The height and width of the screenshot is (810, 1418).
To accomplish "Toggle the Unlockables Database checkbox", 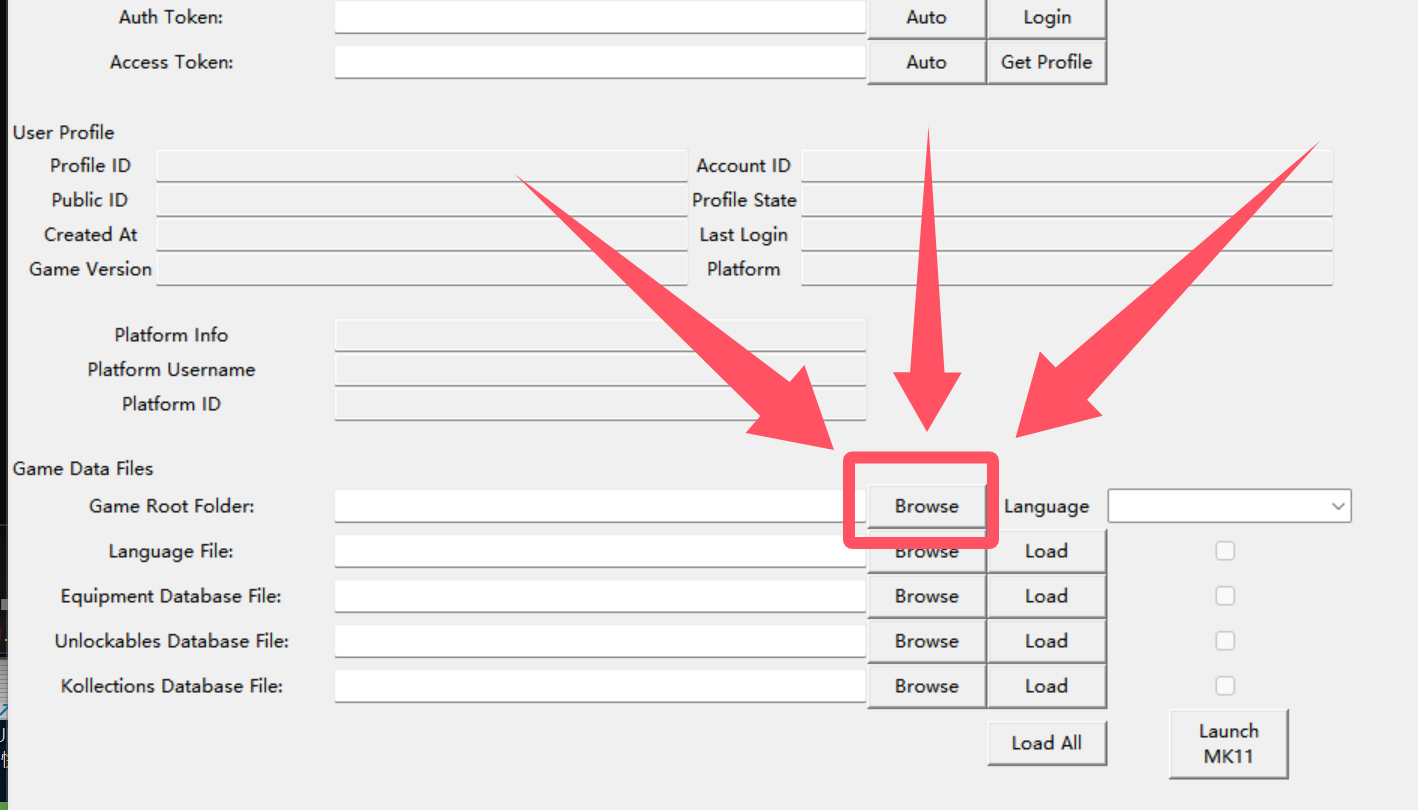I will tap(1225, 641).
